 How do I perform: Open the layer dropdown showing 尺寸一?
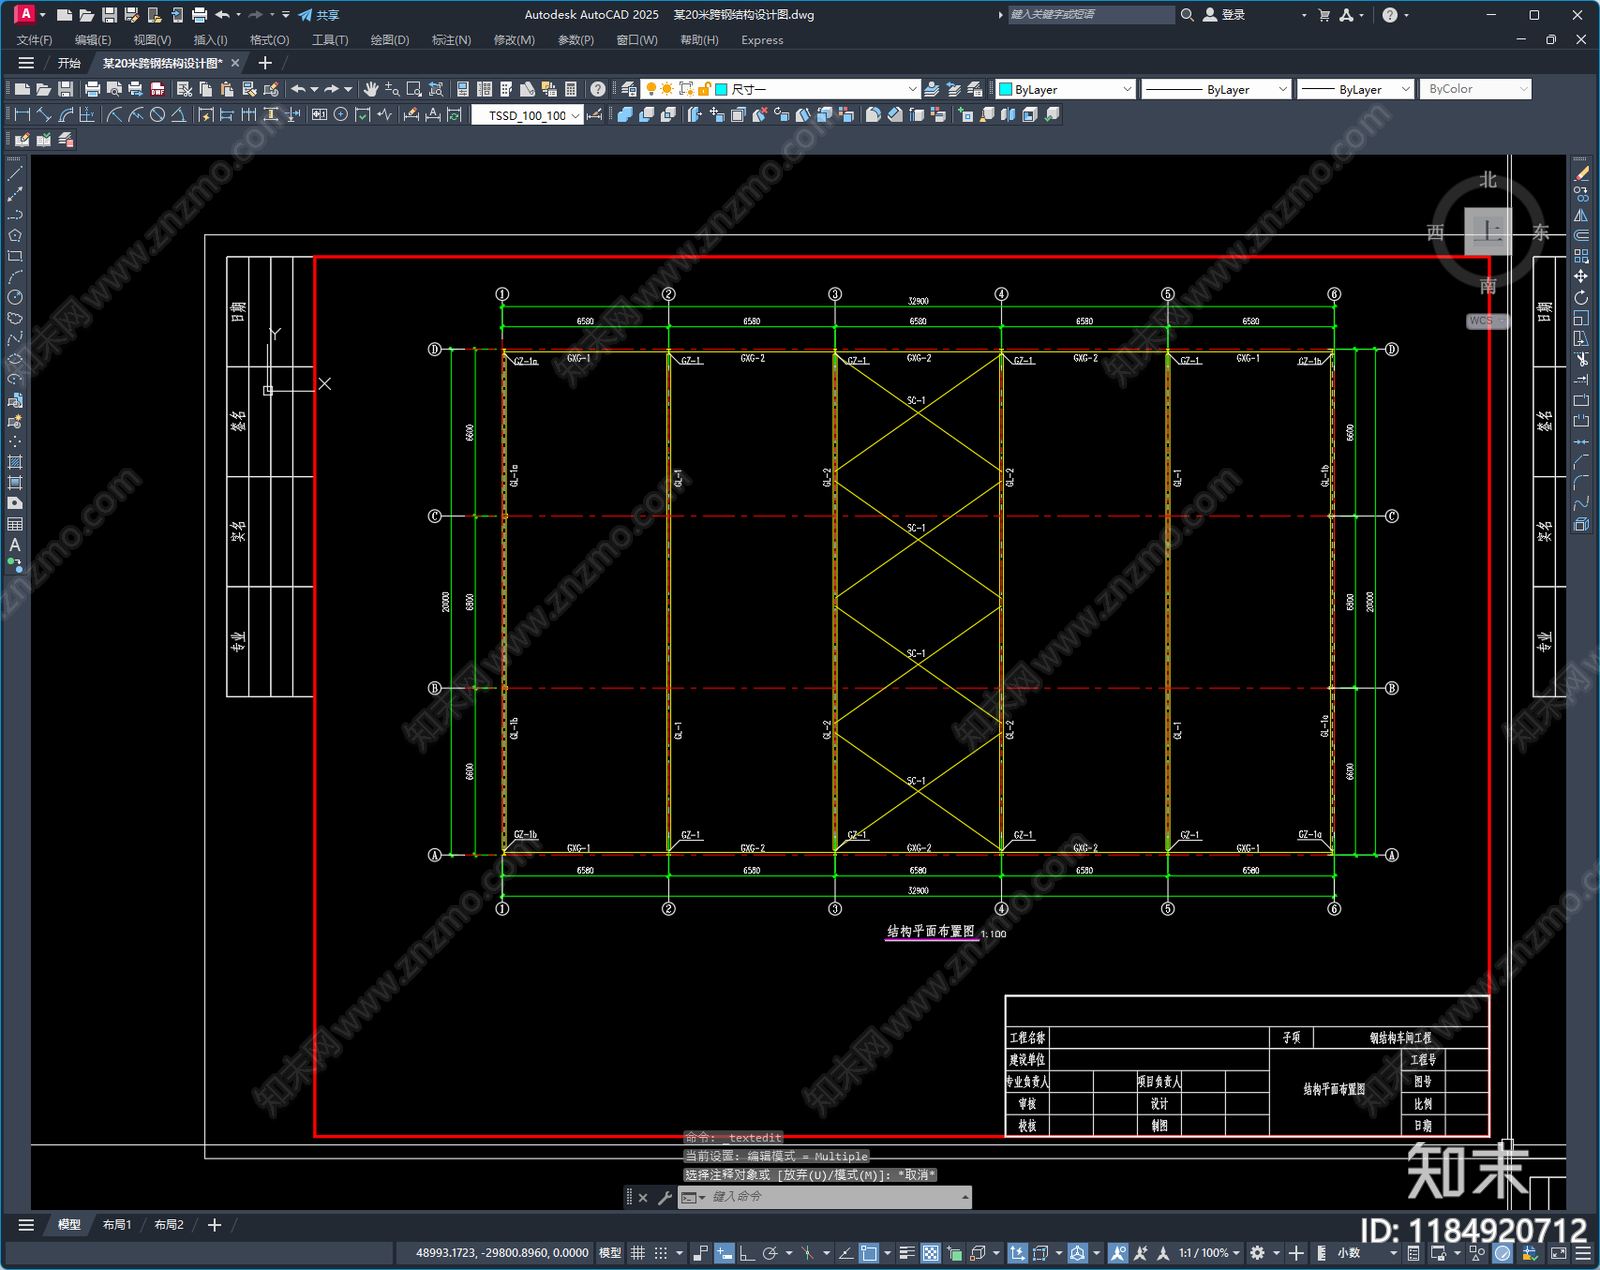780,89
